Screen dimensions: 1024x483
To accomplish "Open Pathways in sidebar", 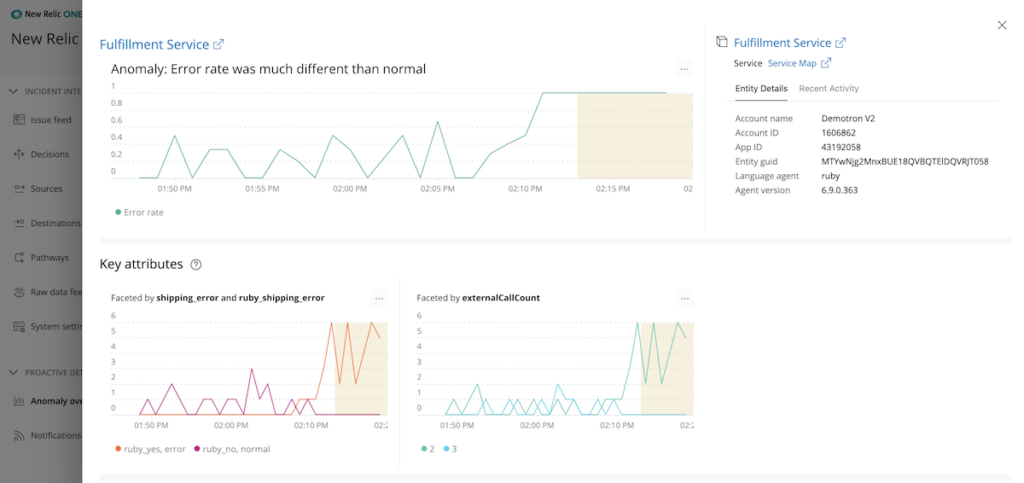I will (50, 258).
